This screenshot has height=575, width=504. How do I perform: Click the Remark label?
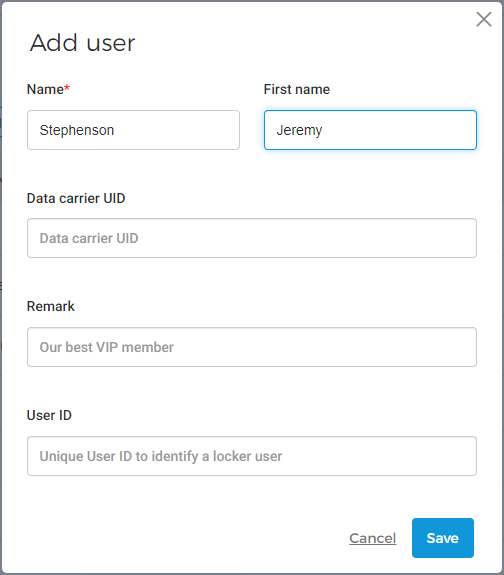point(51,307)
